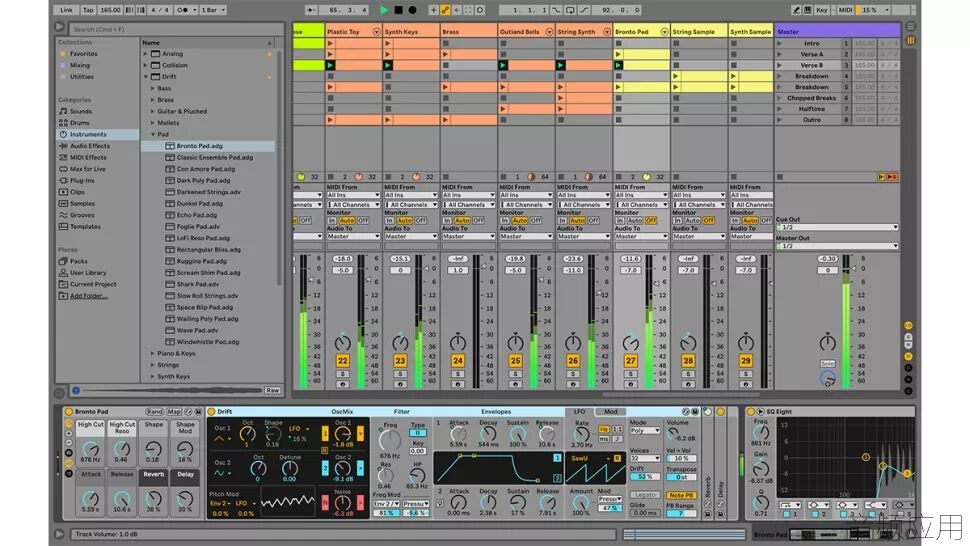The height and width of the screenshot is (546, 970).
Task: Open Samples category in browser
Action: (x=82, y=203)
